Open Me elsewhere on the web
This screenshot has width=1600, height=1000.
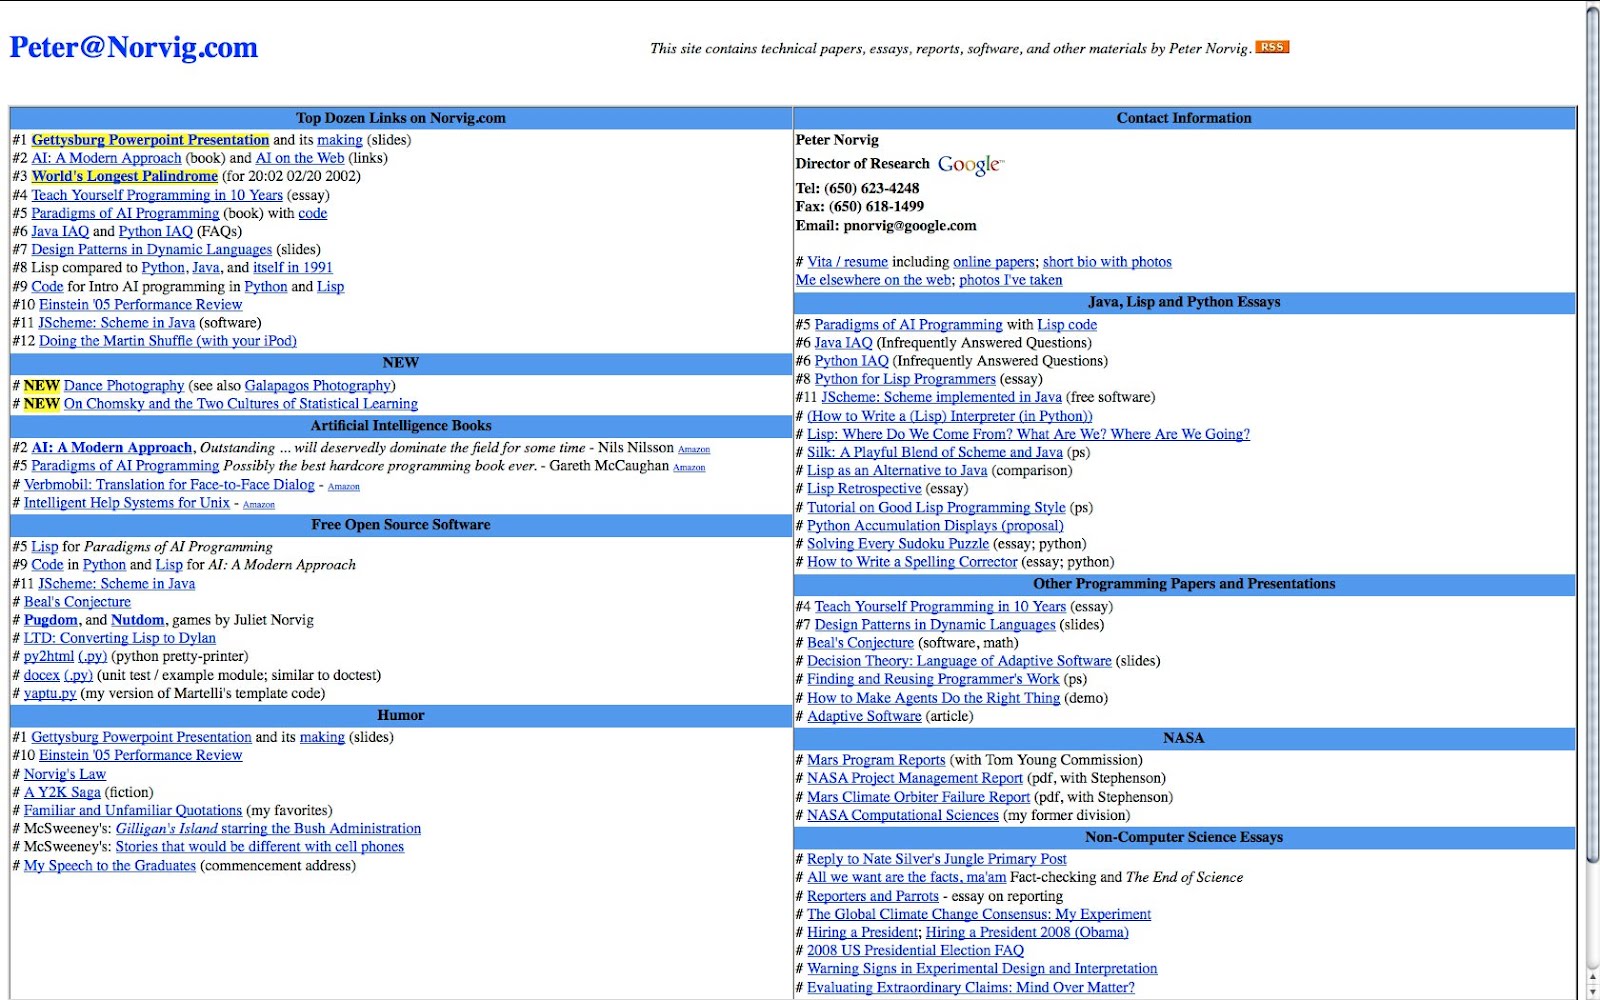pos(873,280)
